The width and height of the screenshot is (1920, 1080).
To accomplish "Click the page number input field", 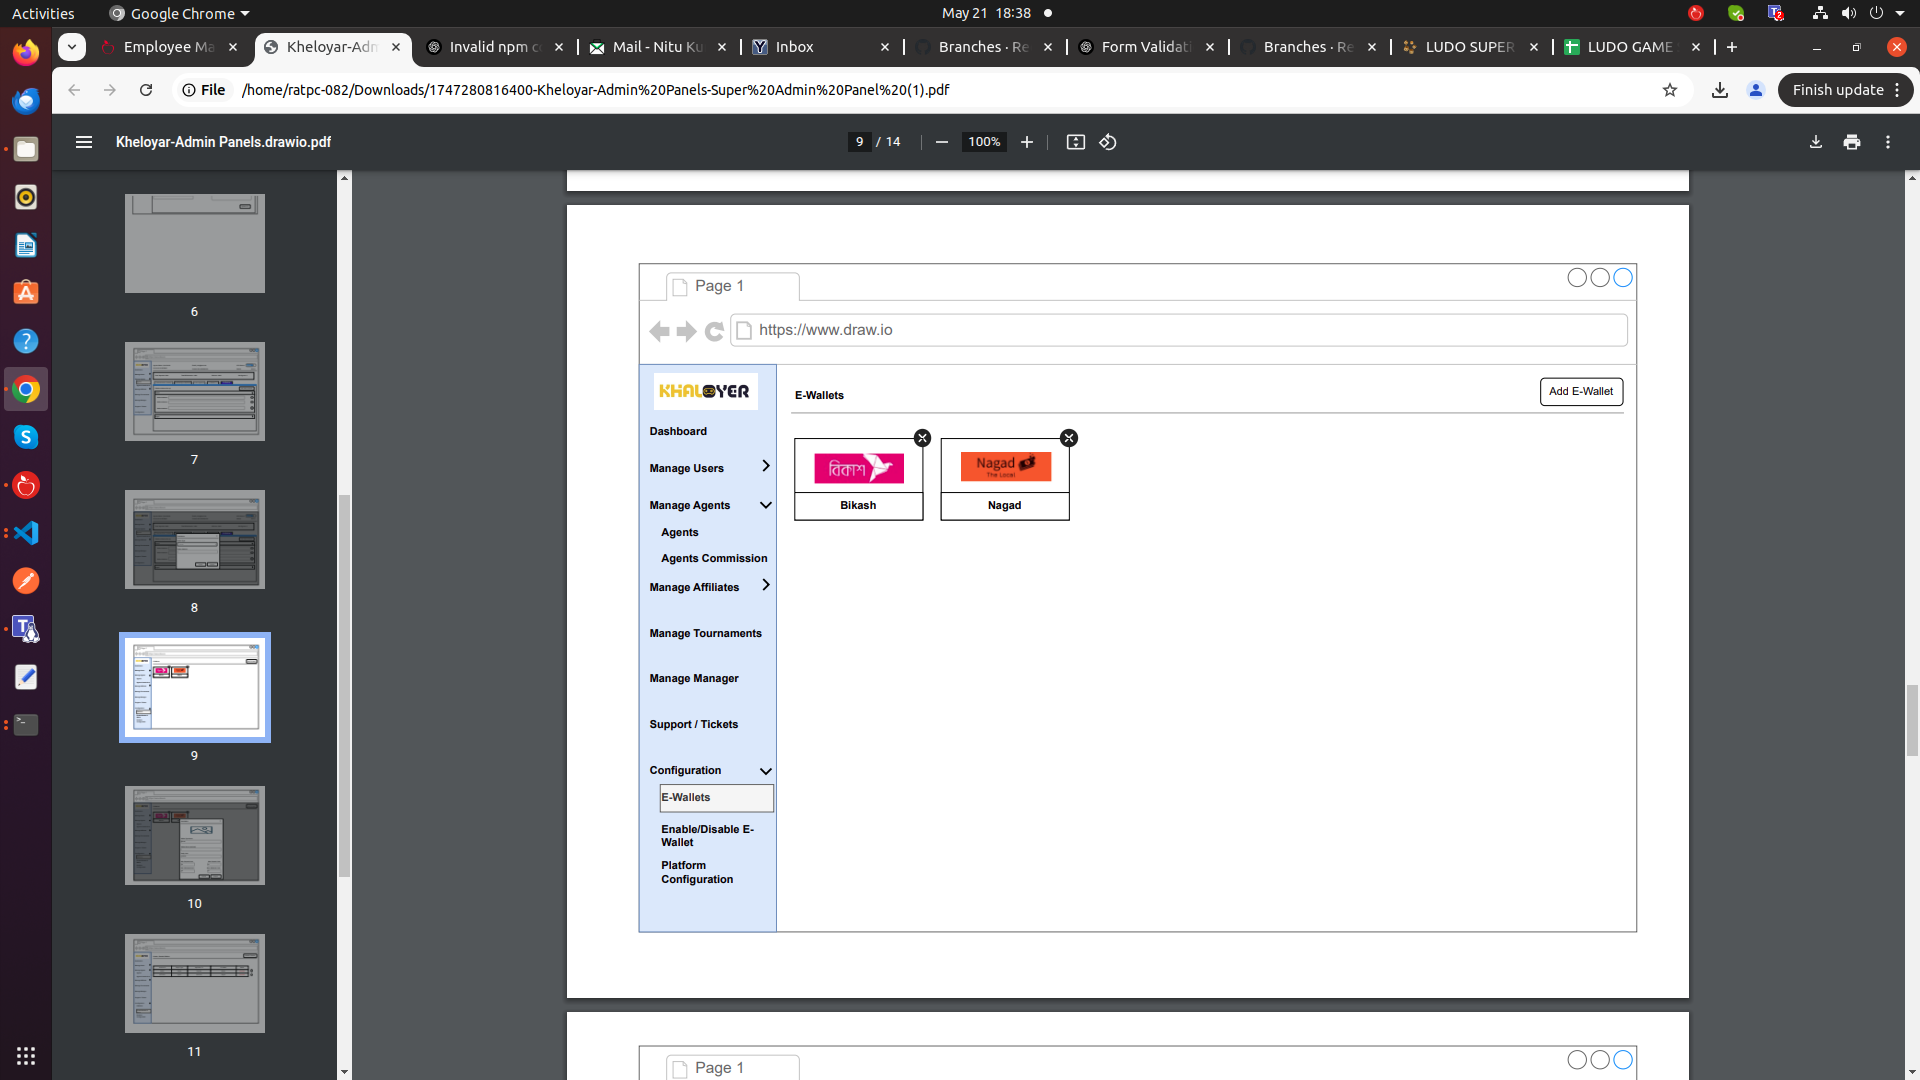I will pos(859,142).
